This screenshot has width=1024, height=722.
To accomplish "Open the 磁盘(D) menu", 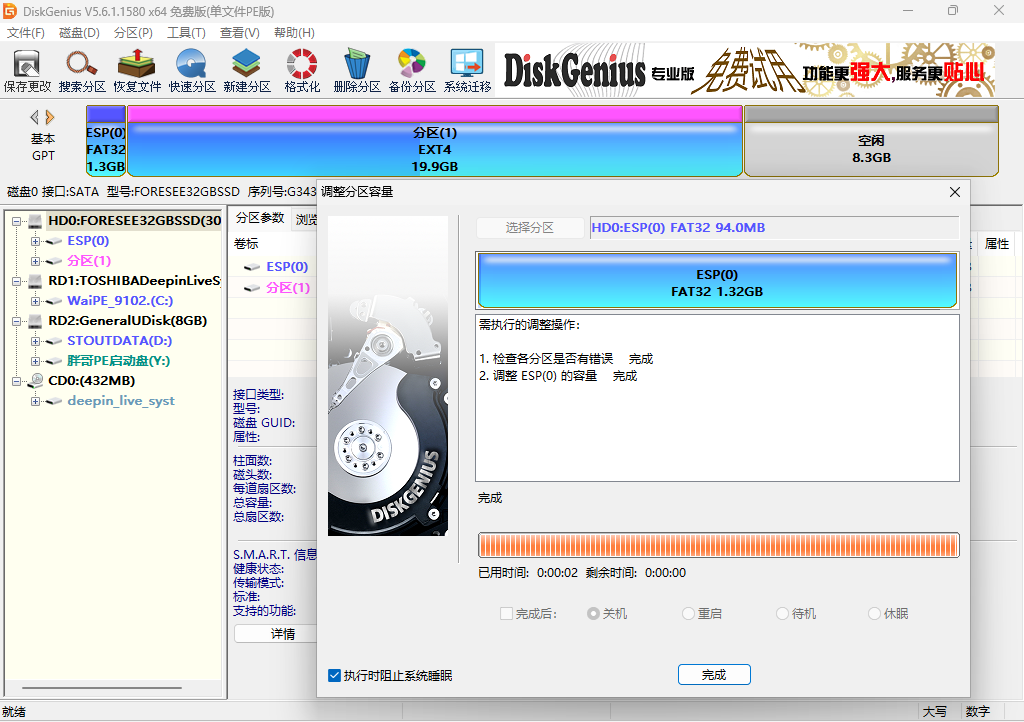I will tap(79, 33).
